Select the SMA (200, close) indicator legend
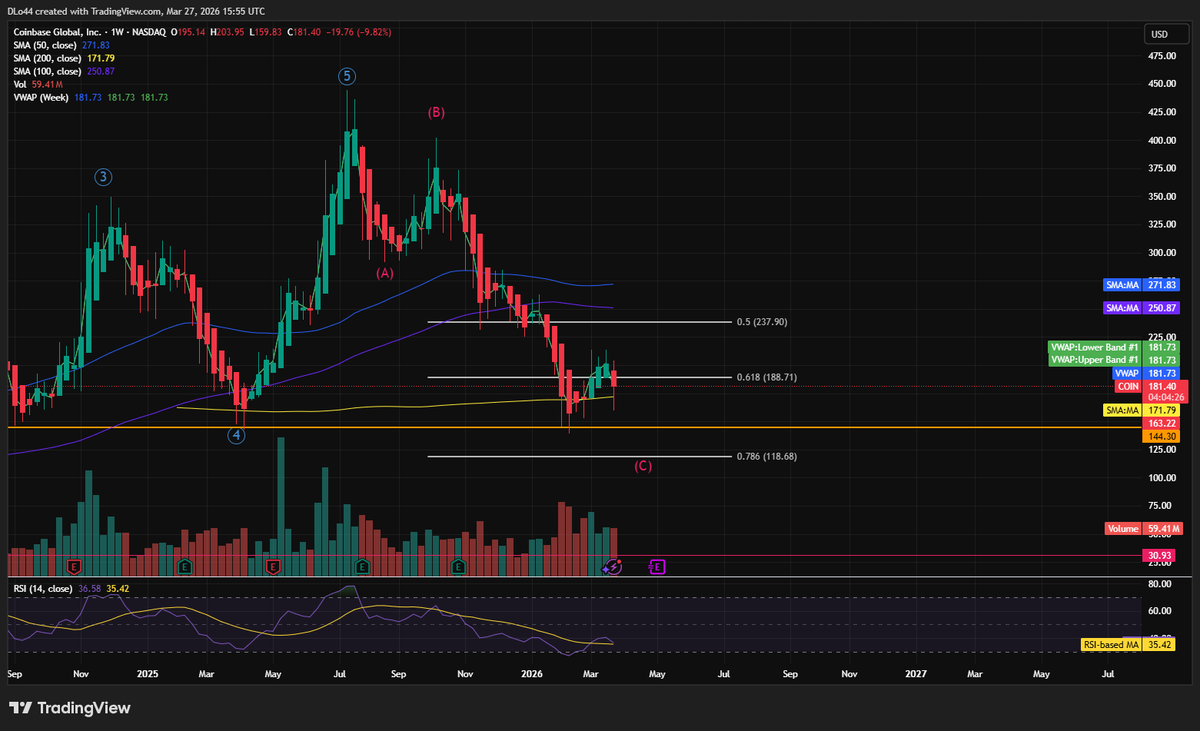Viewport: 1200px width, 731px height. tap(62, 59)
